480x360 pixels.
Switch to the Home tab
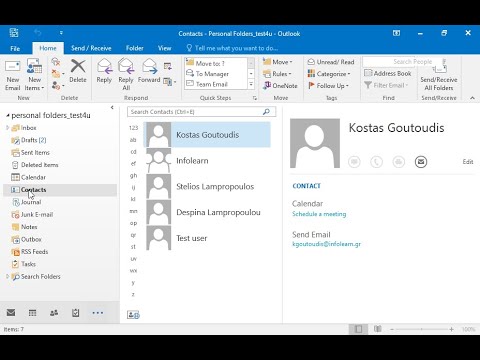[48, 48]
